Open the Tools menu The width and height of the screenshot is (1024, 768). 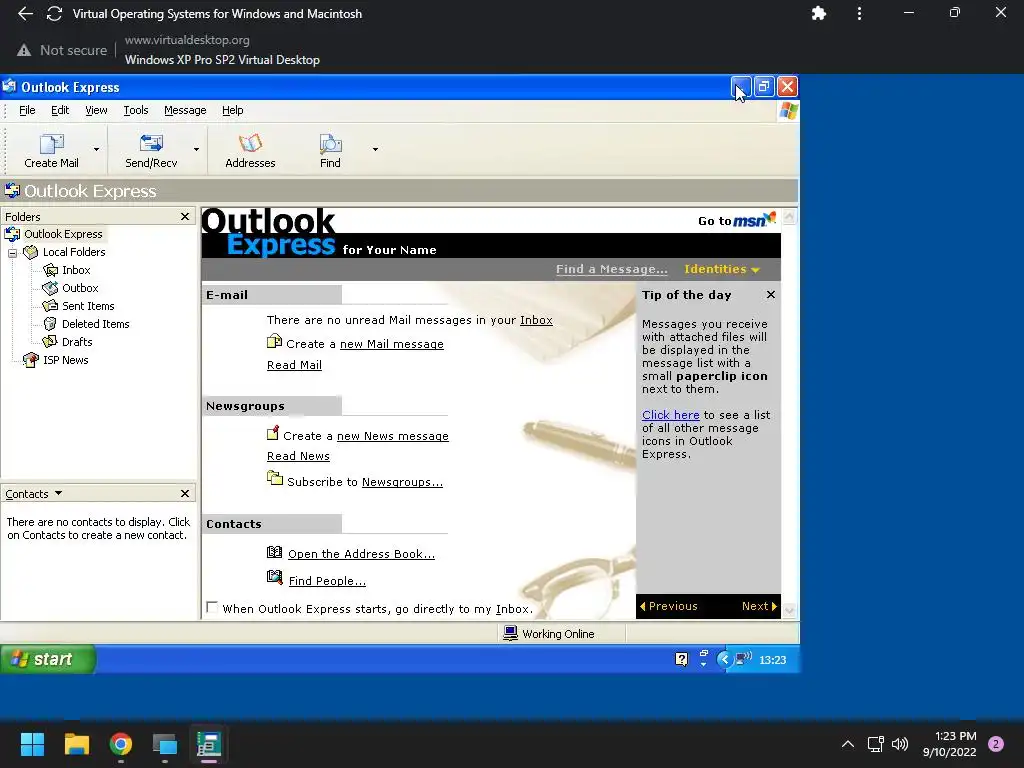click(136, 110)
